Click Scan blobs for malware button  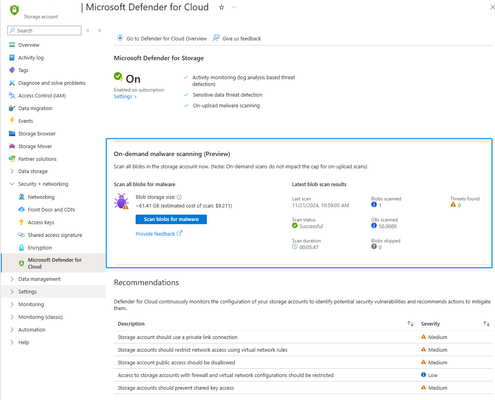click(x=171, y=219)
